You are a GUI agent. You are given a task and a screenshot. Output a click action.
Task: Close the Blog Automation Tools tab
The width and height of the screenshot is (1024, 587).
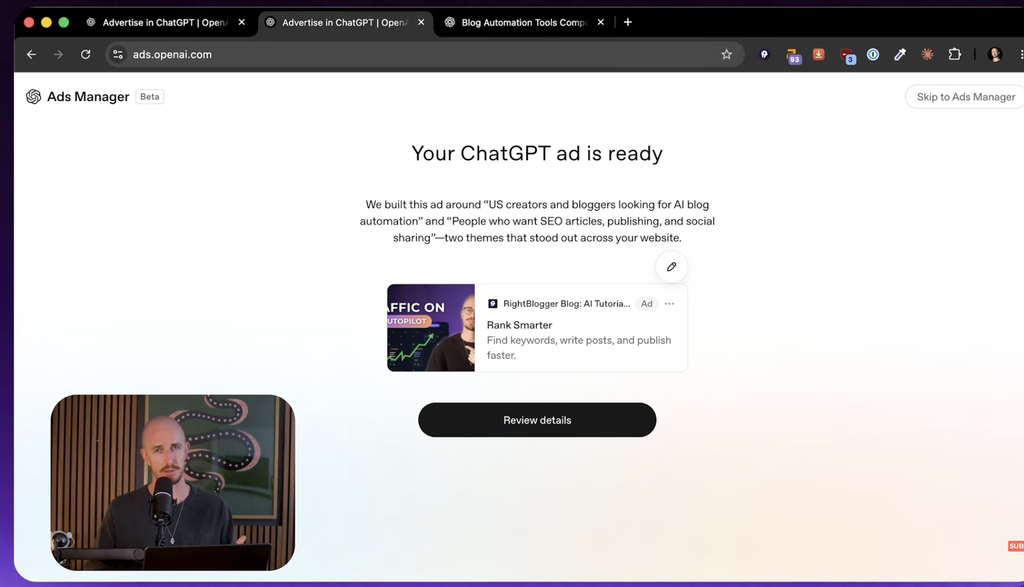[x=600, y=22]
